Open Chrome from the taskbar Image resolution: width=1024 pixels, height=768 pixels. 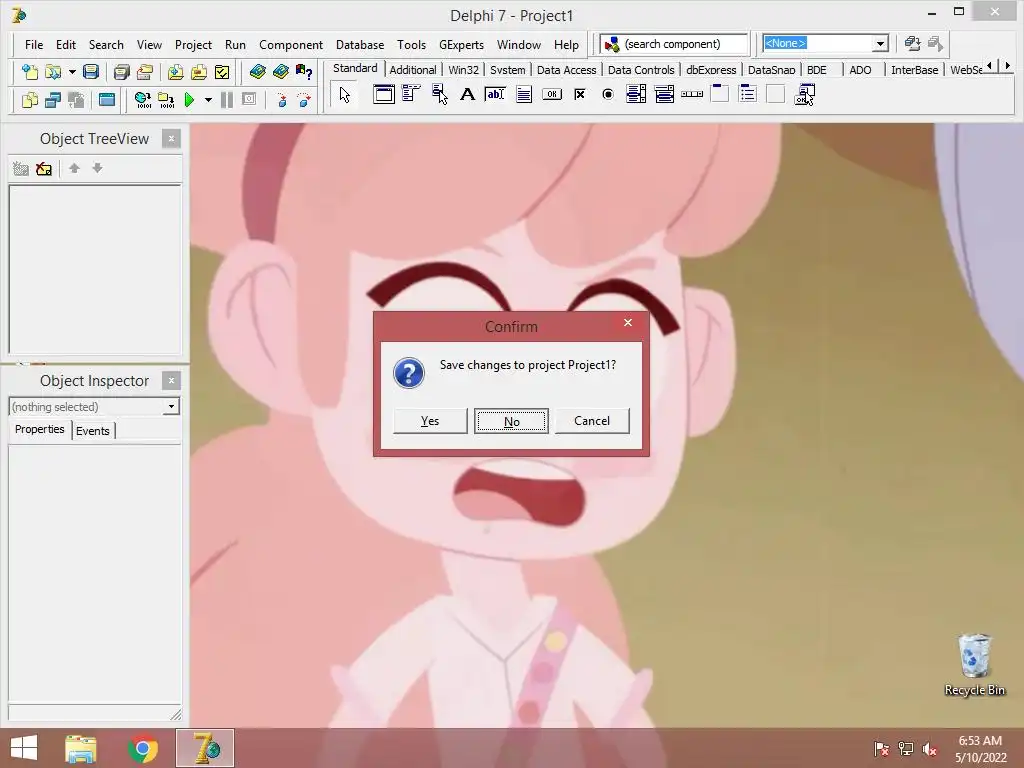click(142, 748)
